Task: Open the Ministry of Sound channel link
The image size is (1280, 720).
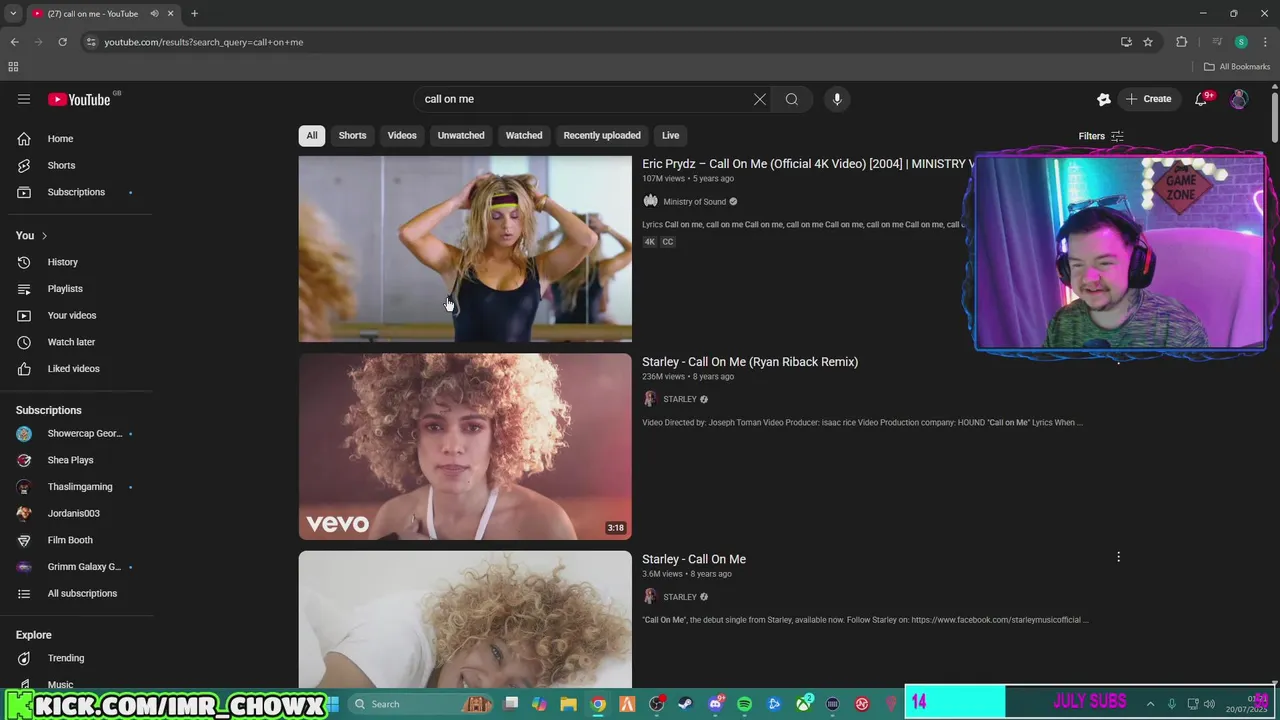Action: coord(694,201)
